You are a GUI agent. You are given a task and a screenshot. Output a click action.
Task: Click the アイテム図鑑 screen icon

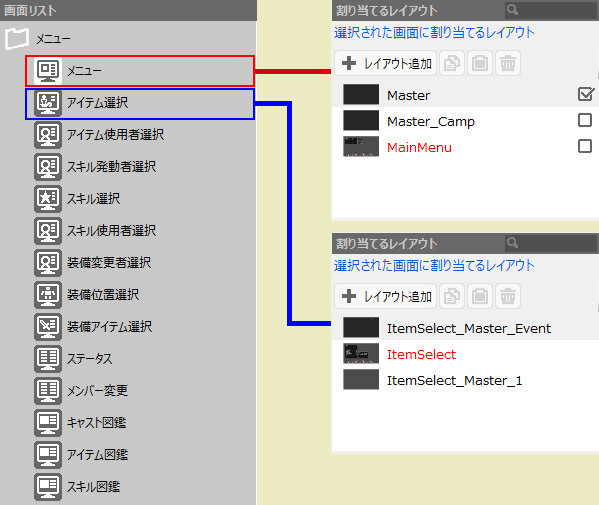click(48, 455)
